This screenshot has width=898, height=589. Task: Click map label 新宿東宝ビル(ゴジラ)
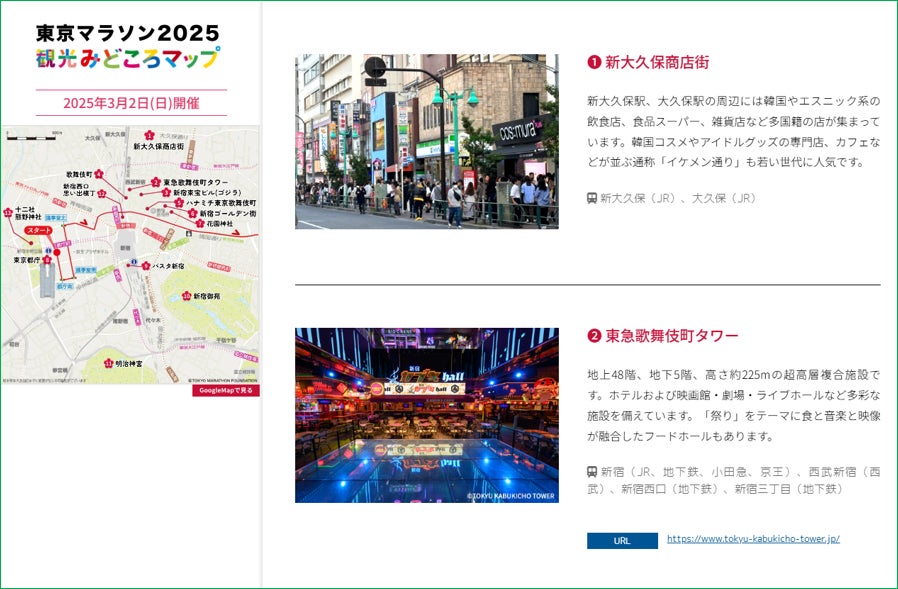tap(207, 193)
